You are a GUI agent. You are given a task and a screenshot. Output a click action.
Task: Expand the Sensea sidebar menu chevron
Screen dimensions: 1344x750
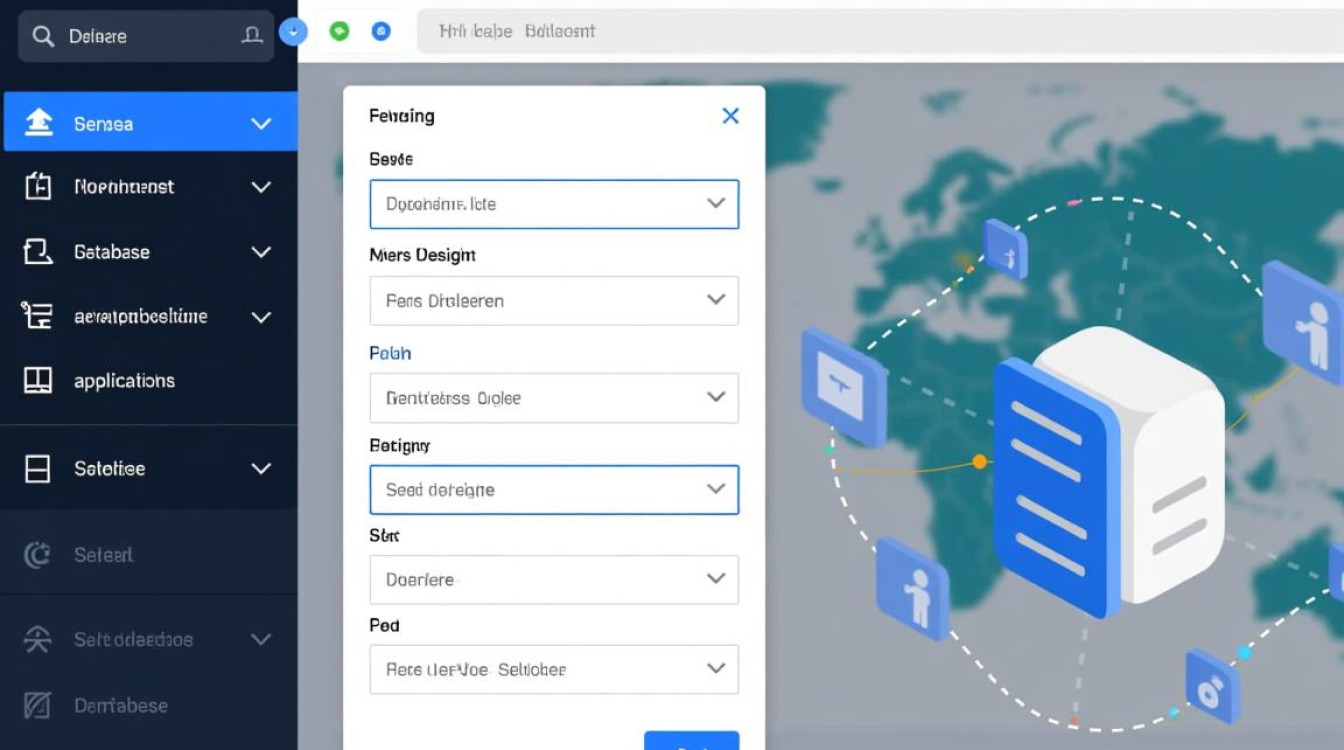[x=261, y=124]
